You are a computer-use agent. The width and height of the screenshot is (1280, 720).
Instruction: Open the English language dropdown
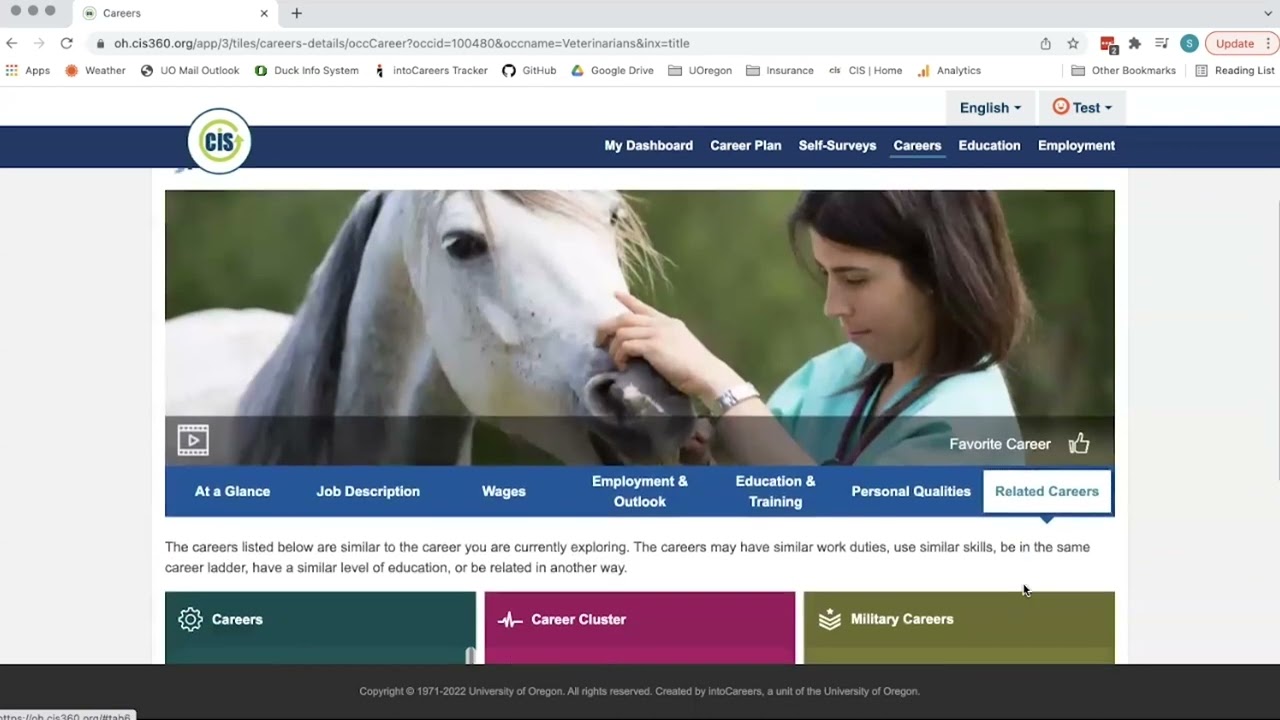pos(990,108)
